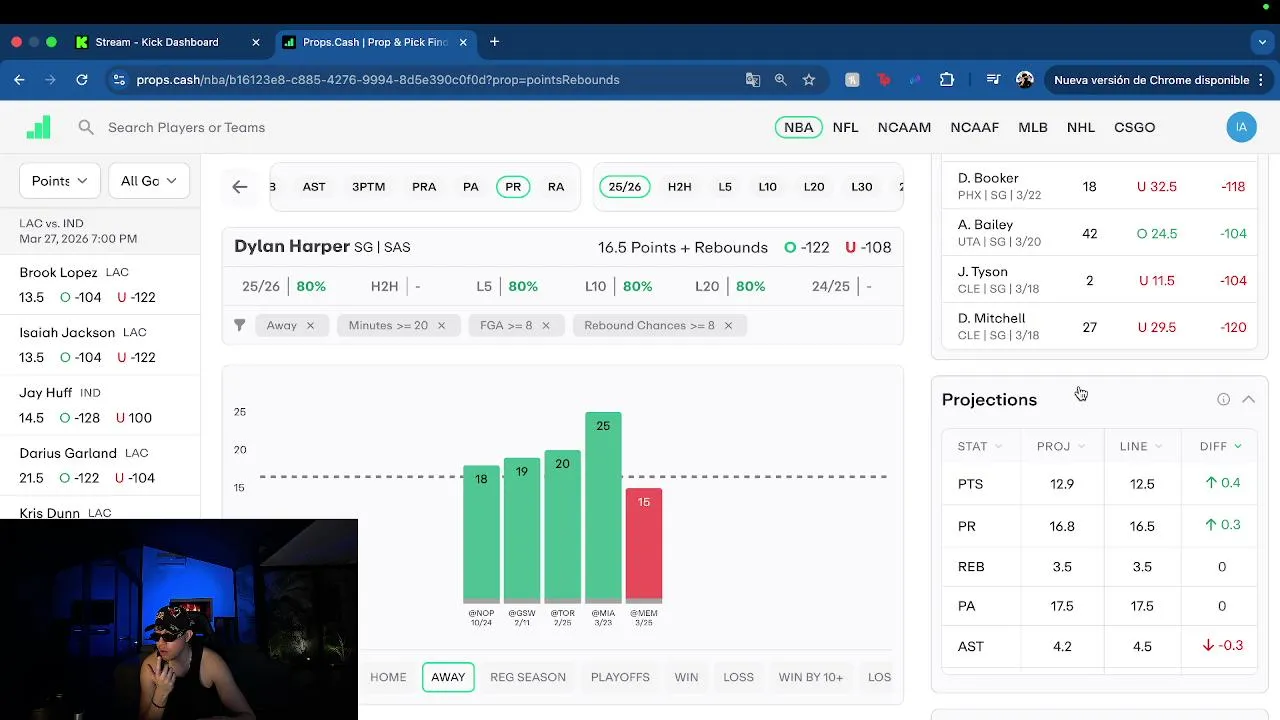1280x720 pixels.
Task: Toggle the L5 range filter
Action: pyautogui.click(x=725, y=187)
